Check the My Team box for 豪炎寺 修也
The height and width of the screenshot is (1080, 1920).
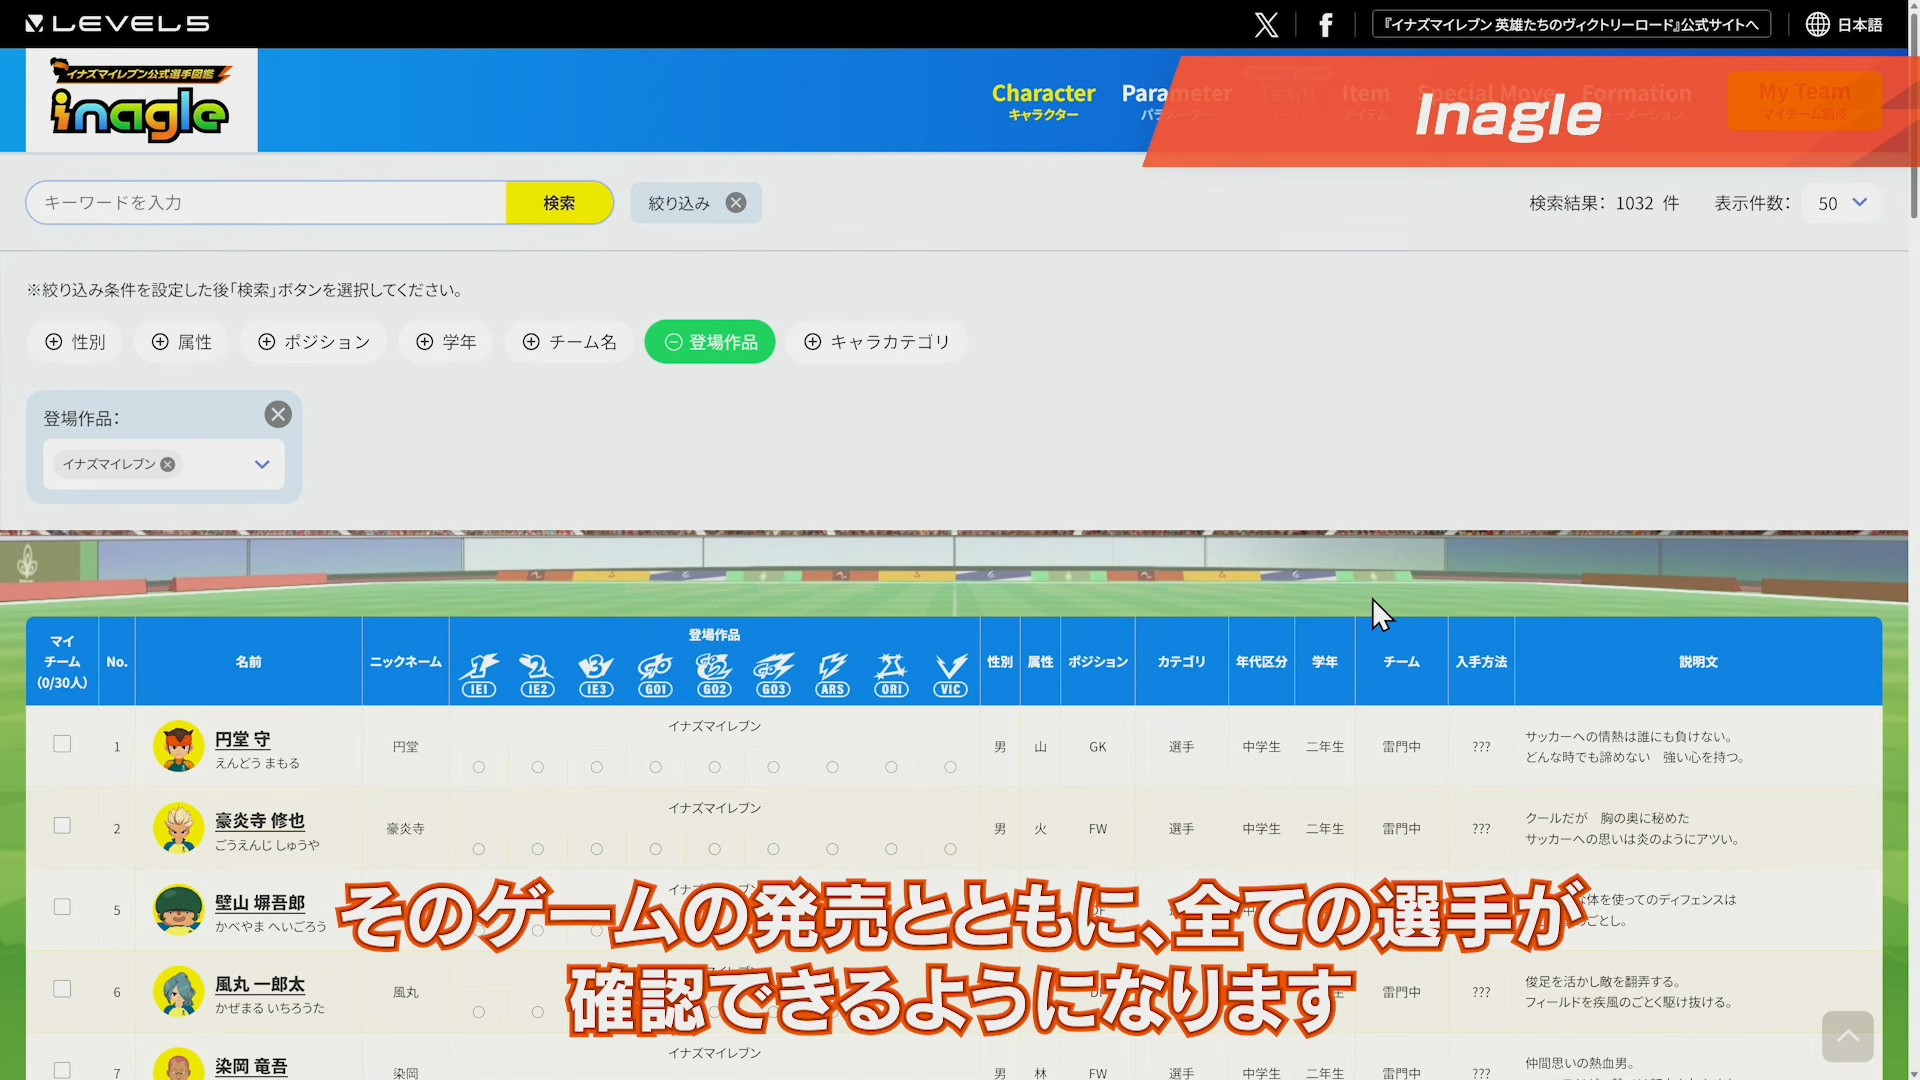pyautogui.click(x=62, y=826)
